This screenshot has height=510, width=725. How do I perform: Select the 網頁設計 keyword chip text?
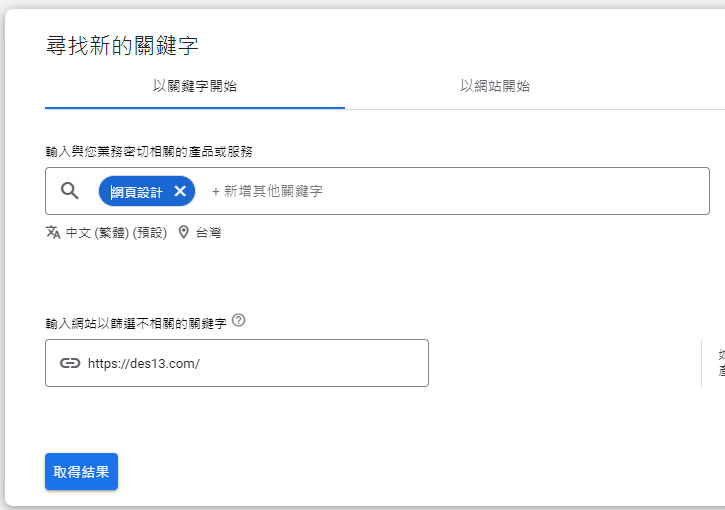pos(136,191)
